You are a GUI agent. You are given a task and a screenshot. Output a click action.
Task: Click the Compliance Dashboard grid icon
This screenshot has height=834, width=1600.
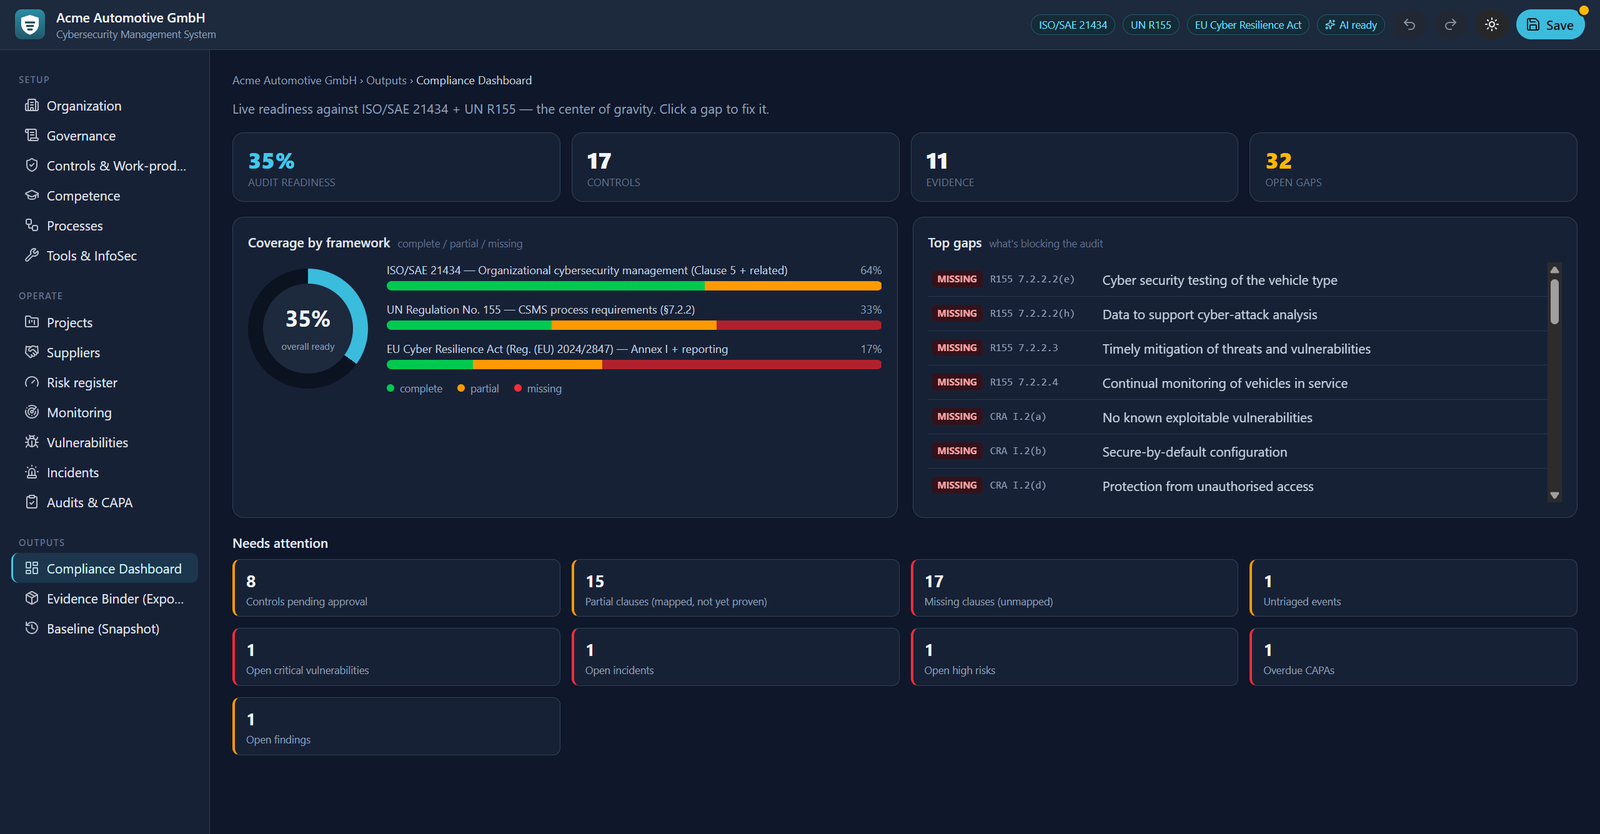point(32,568)
